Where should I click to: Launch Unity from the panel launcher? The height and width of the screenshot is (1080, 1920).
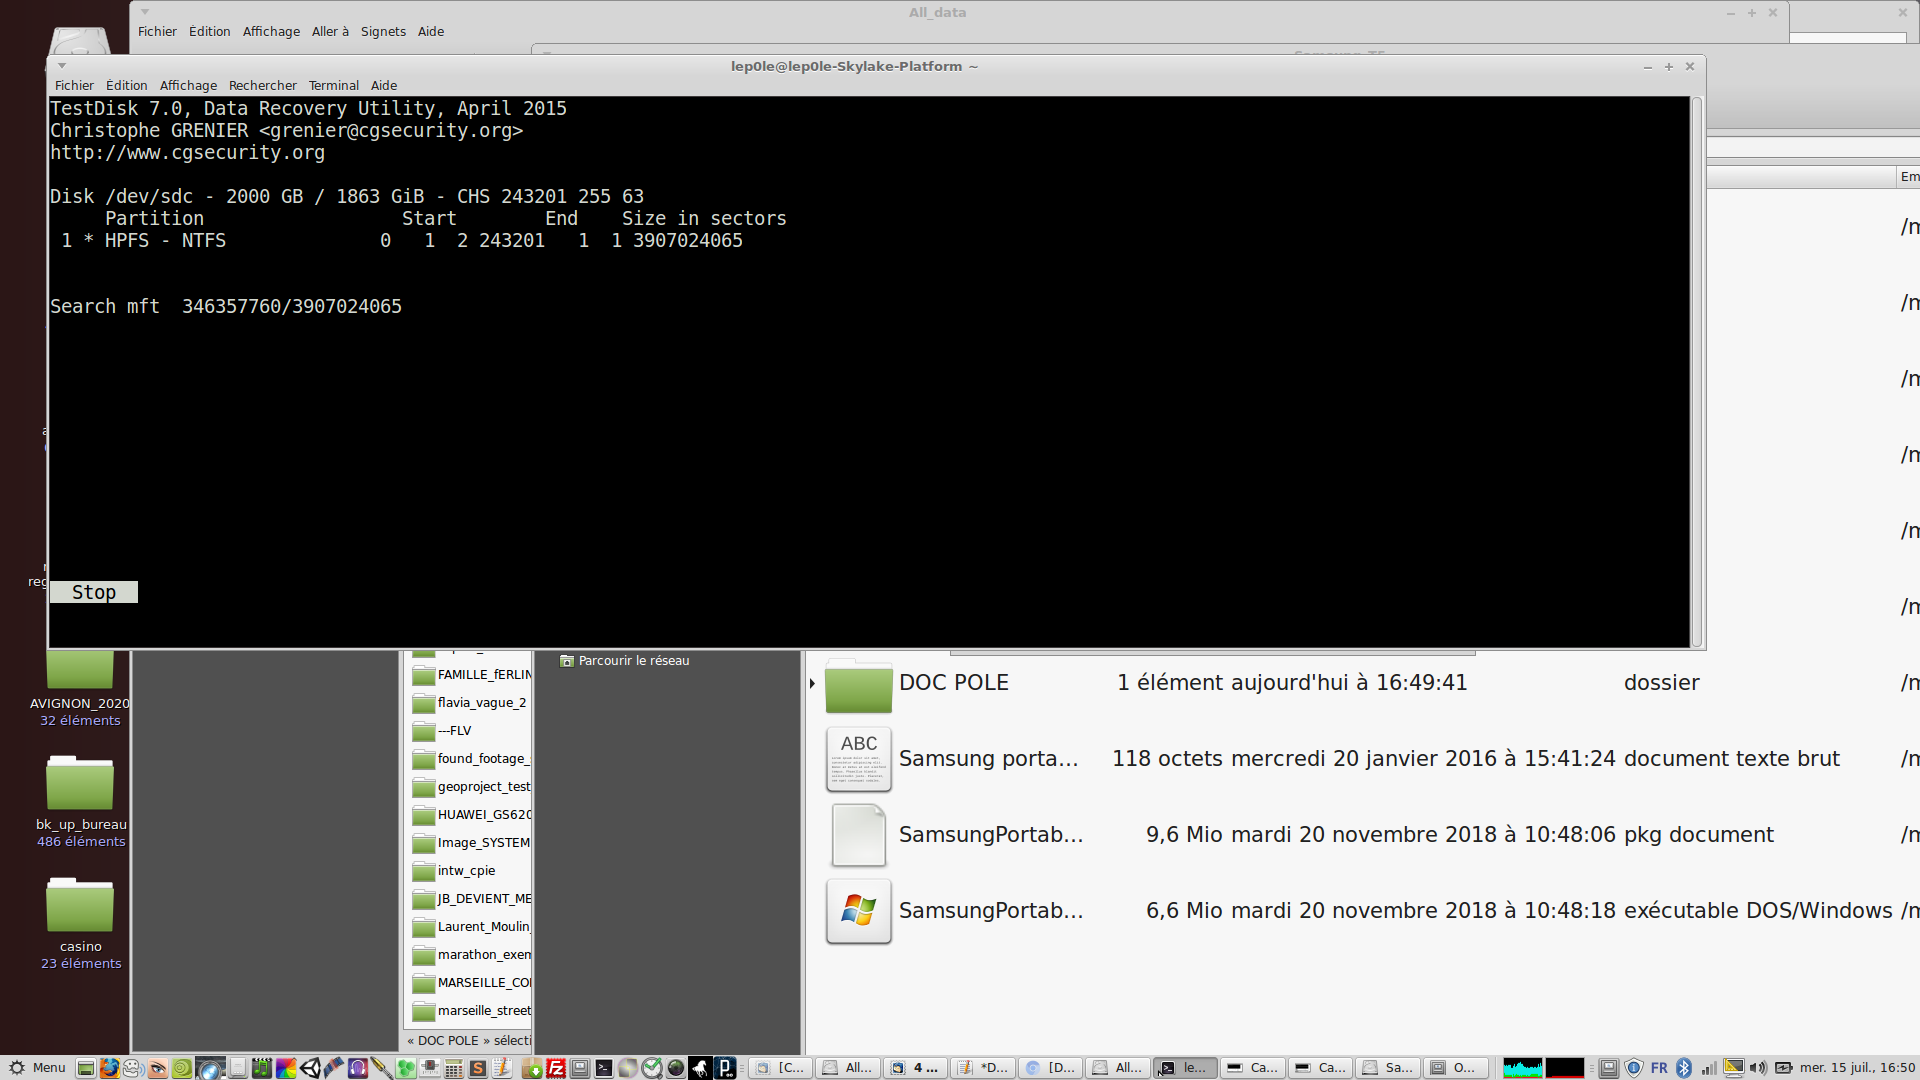click(310, 1068)
